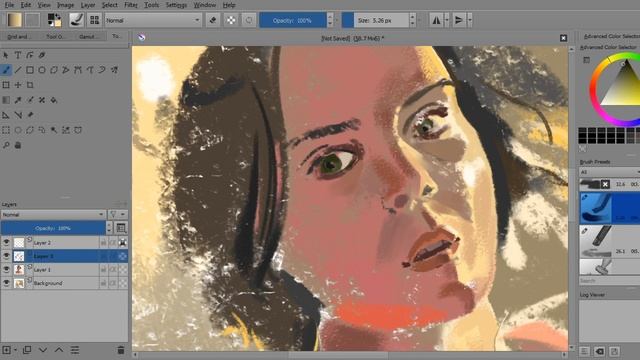Click the Add new layer button
The width and height of the screenshot is (640, 360).
tap(7, 350)
